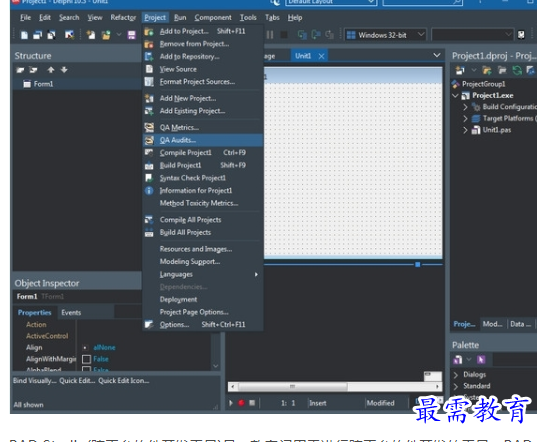Click the first folder icon in Structure toolbar
This screenshot has height=442, width=537.
pos(20,70)
